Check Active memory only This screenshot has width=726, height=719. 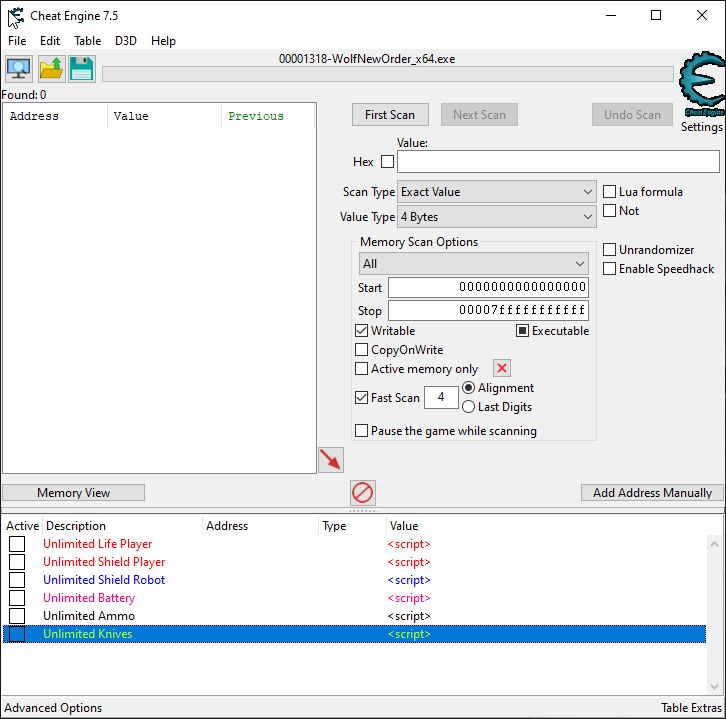[x=361, y=369]
